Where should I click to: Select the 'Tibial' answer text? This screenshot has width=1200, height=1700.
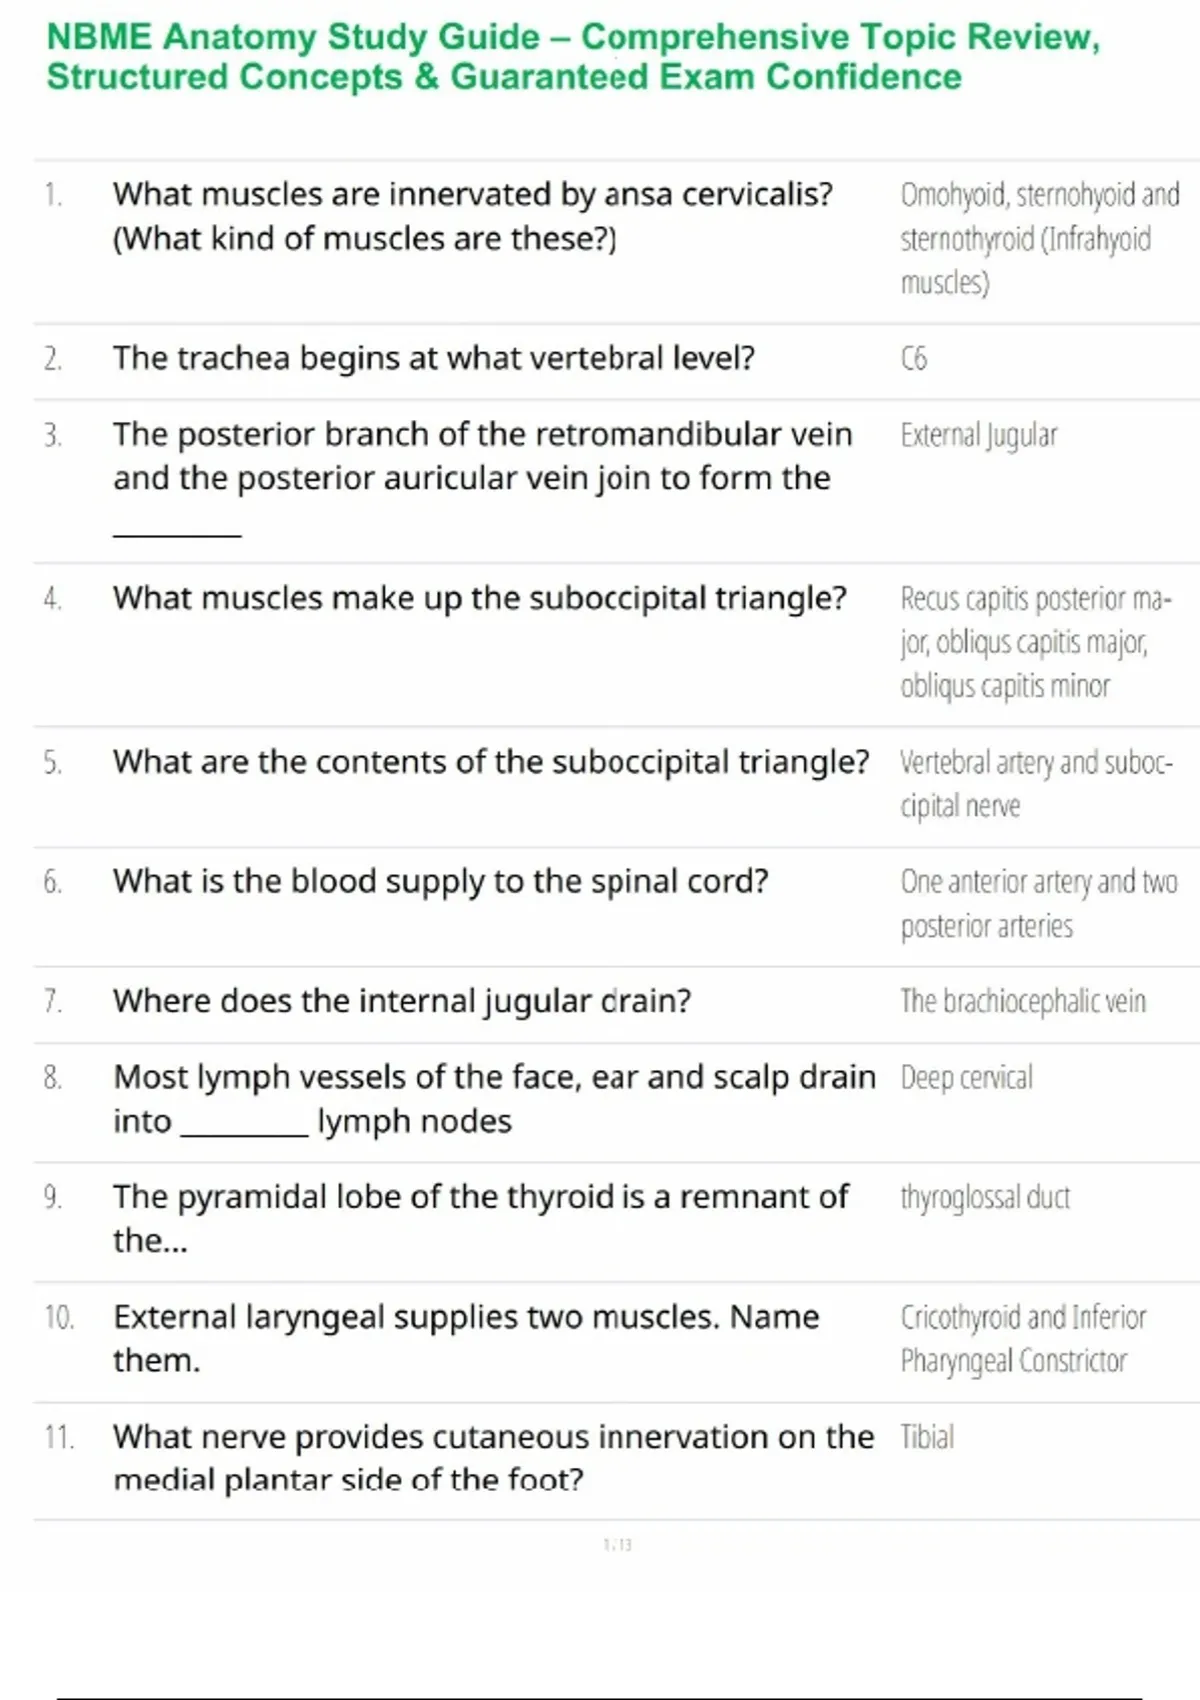pyautogui.click(x=927, y=1437)
